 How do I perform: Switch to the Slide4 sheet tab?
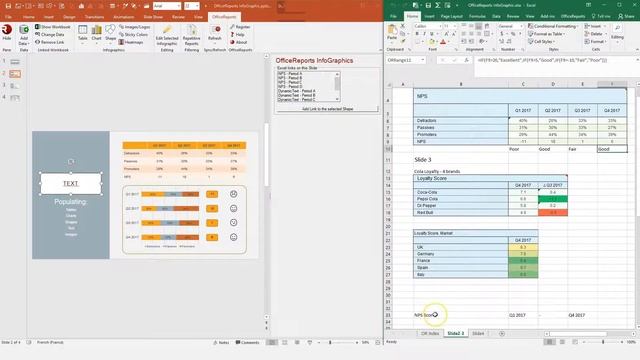[x=478, y=333]
